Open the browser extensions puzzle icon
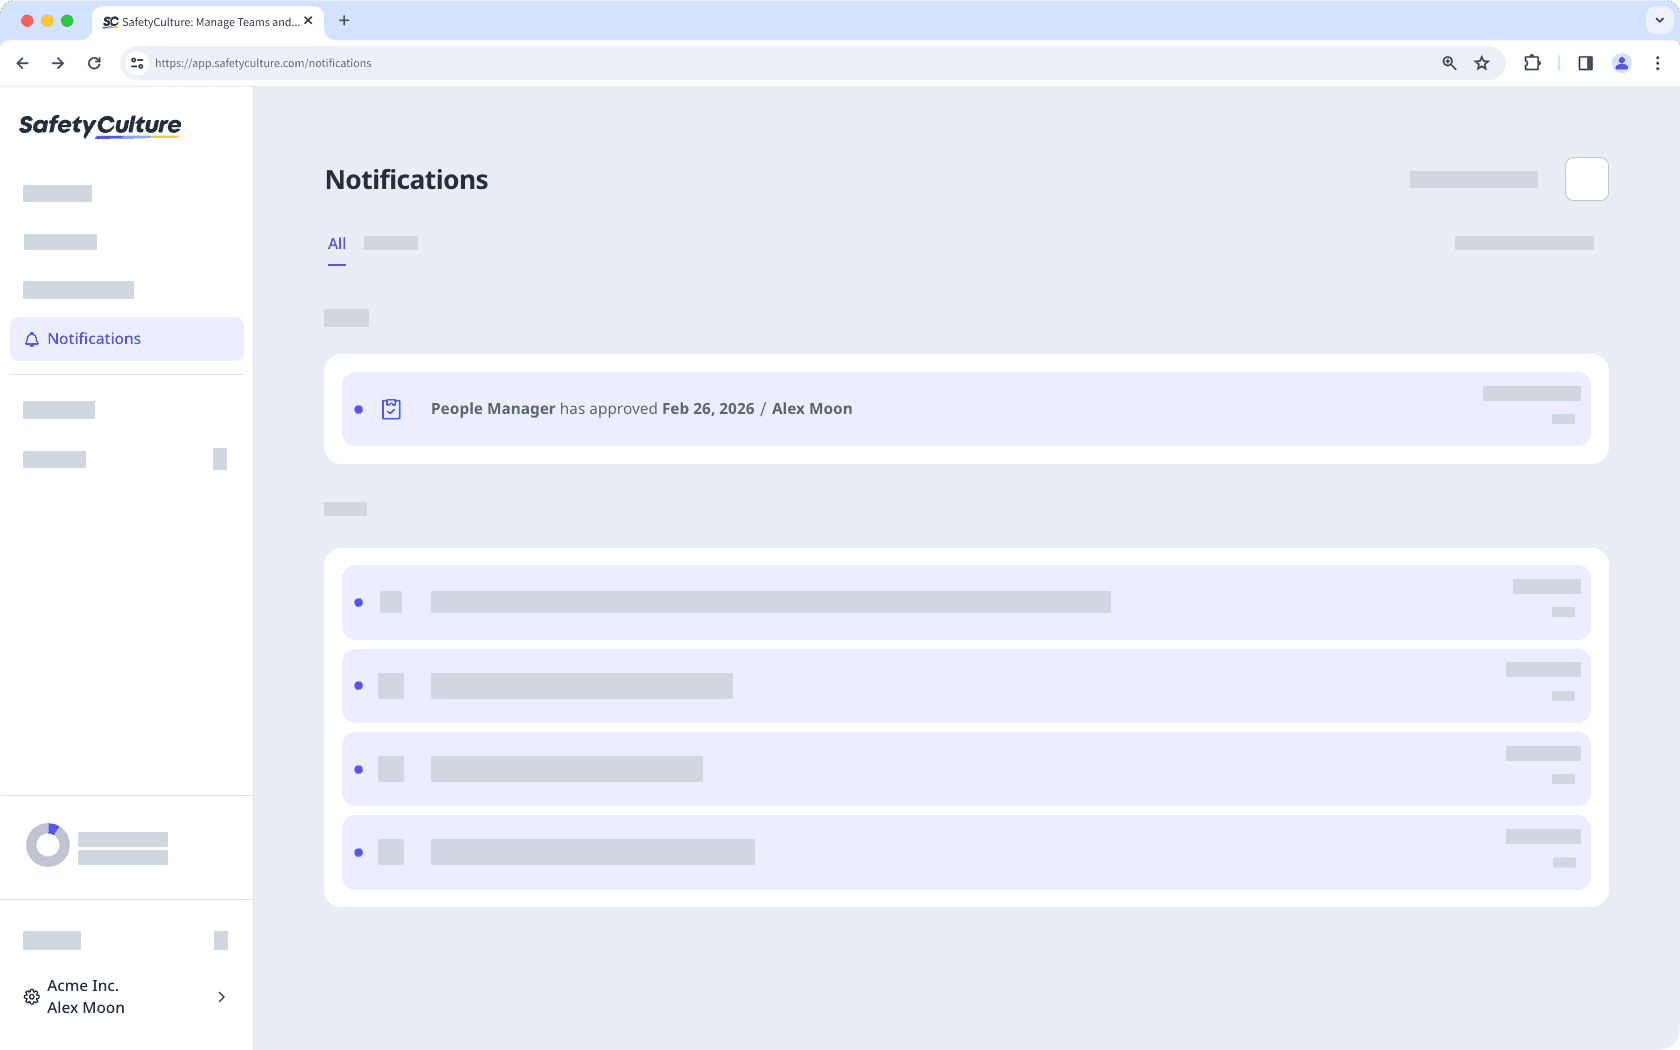Image resolution: width=1680 pixels, height=1050 pixels. [1532, 63]
